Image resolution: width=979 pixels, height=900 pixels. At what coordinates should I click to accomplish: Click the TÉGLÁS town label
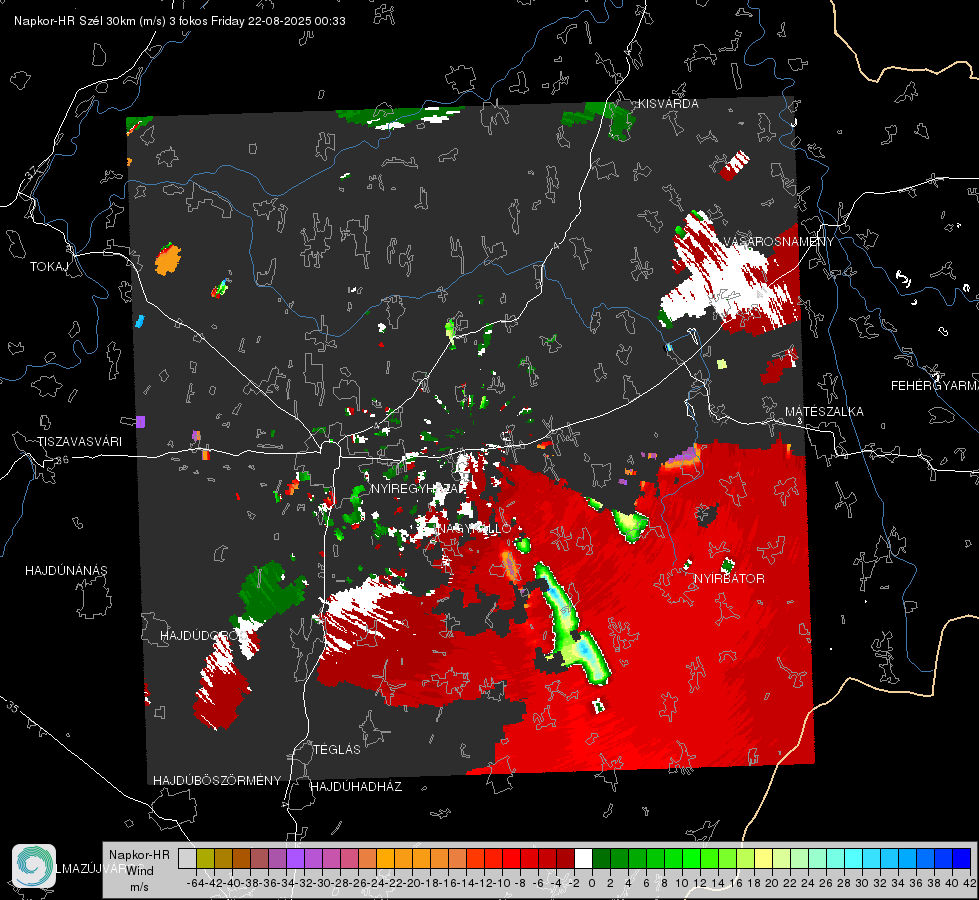click(x=337, y=749)
